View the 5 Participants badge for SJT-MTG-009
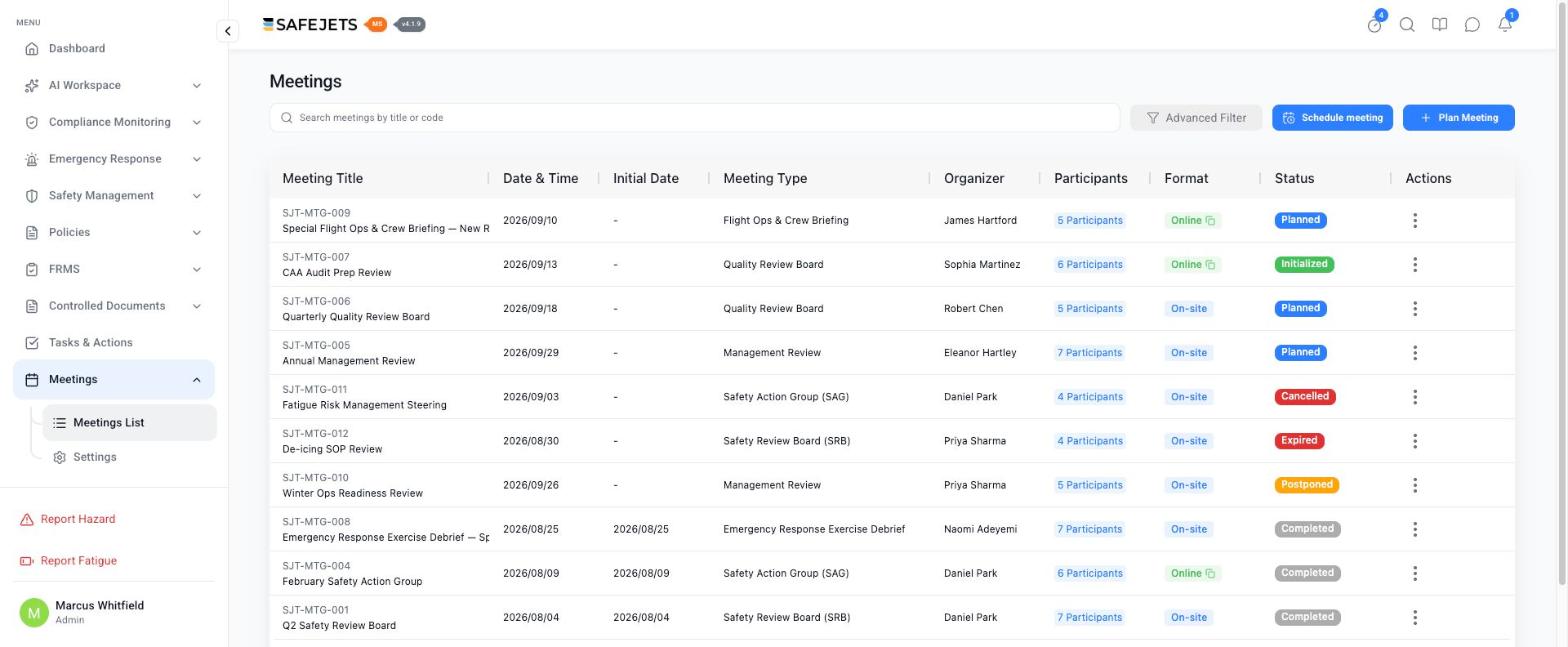 coord(1089,220)
